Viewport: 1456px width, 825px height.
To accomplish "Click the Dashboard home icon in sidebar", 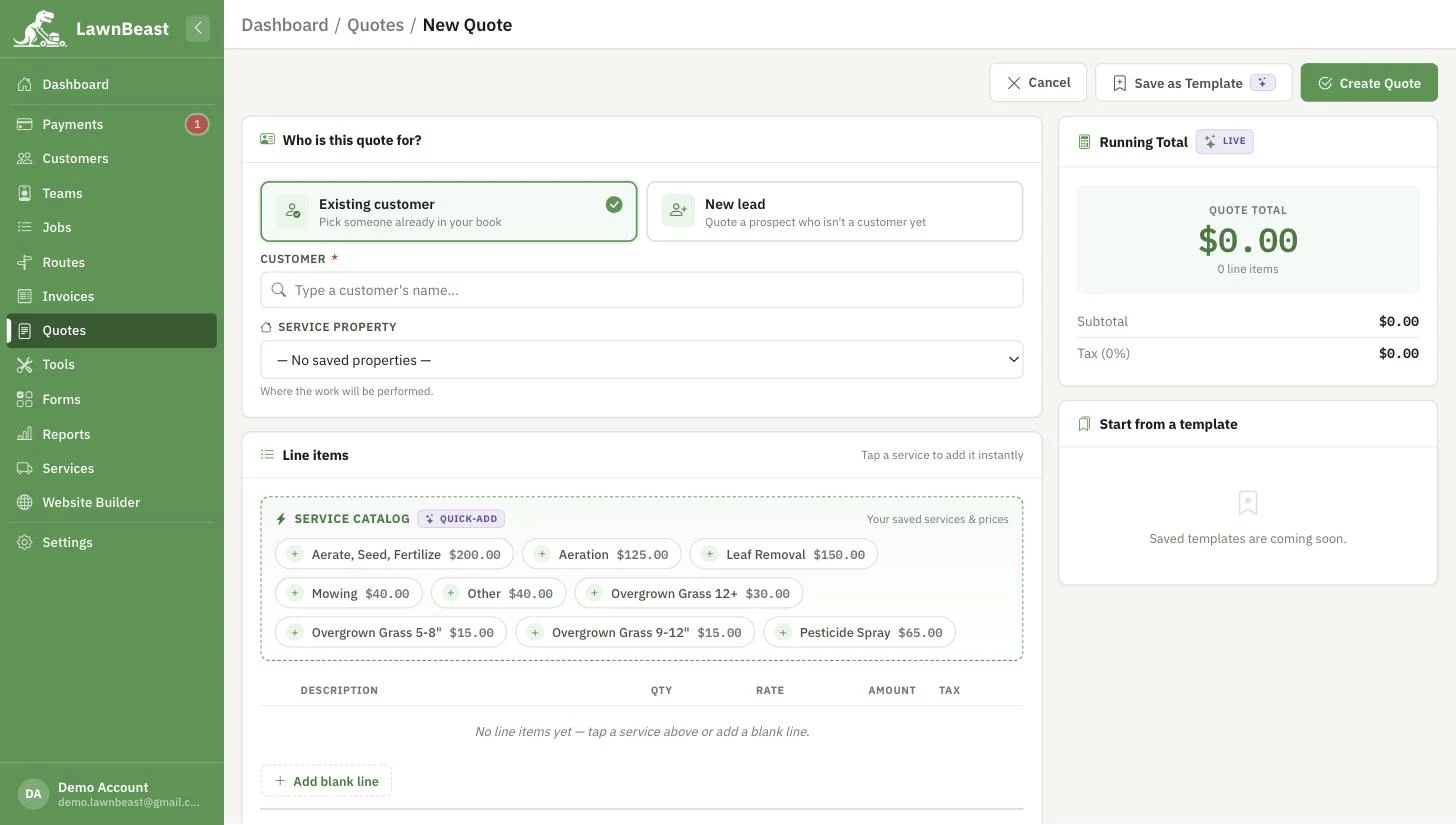I will click(x=25, y=84).
